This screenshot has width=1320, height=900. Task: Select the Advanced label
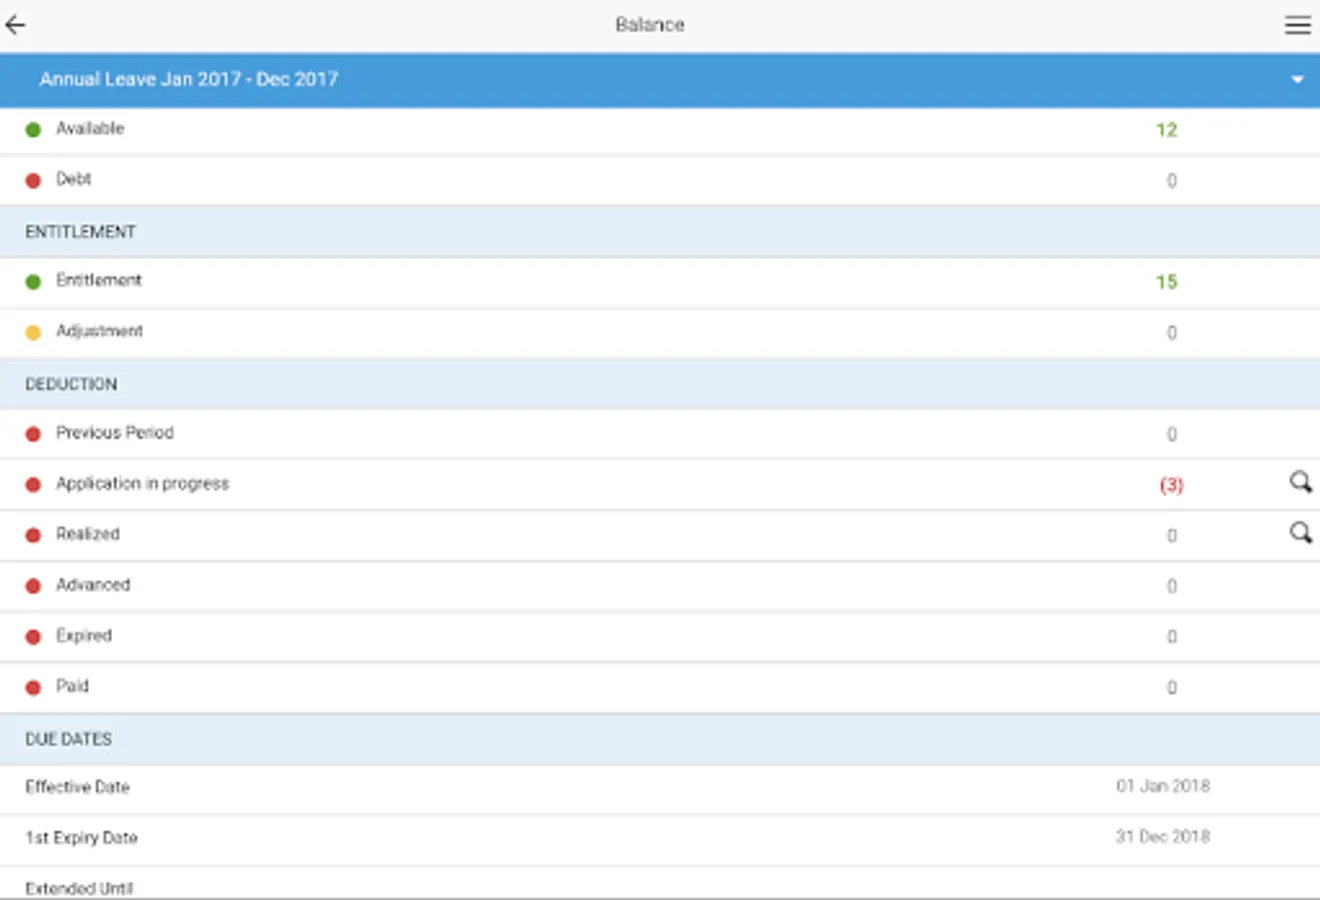click(93, 585)
